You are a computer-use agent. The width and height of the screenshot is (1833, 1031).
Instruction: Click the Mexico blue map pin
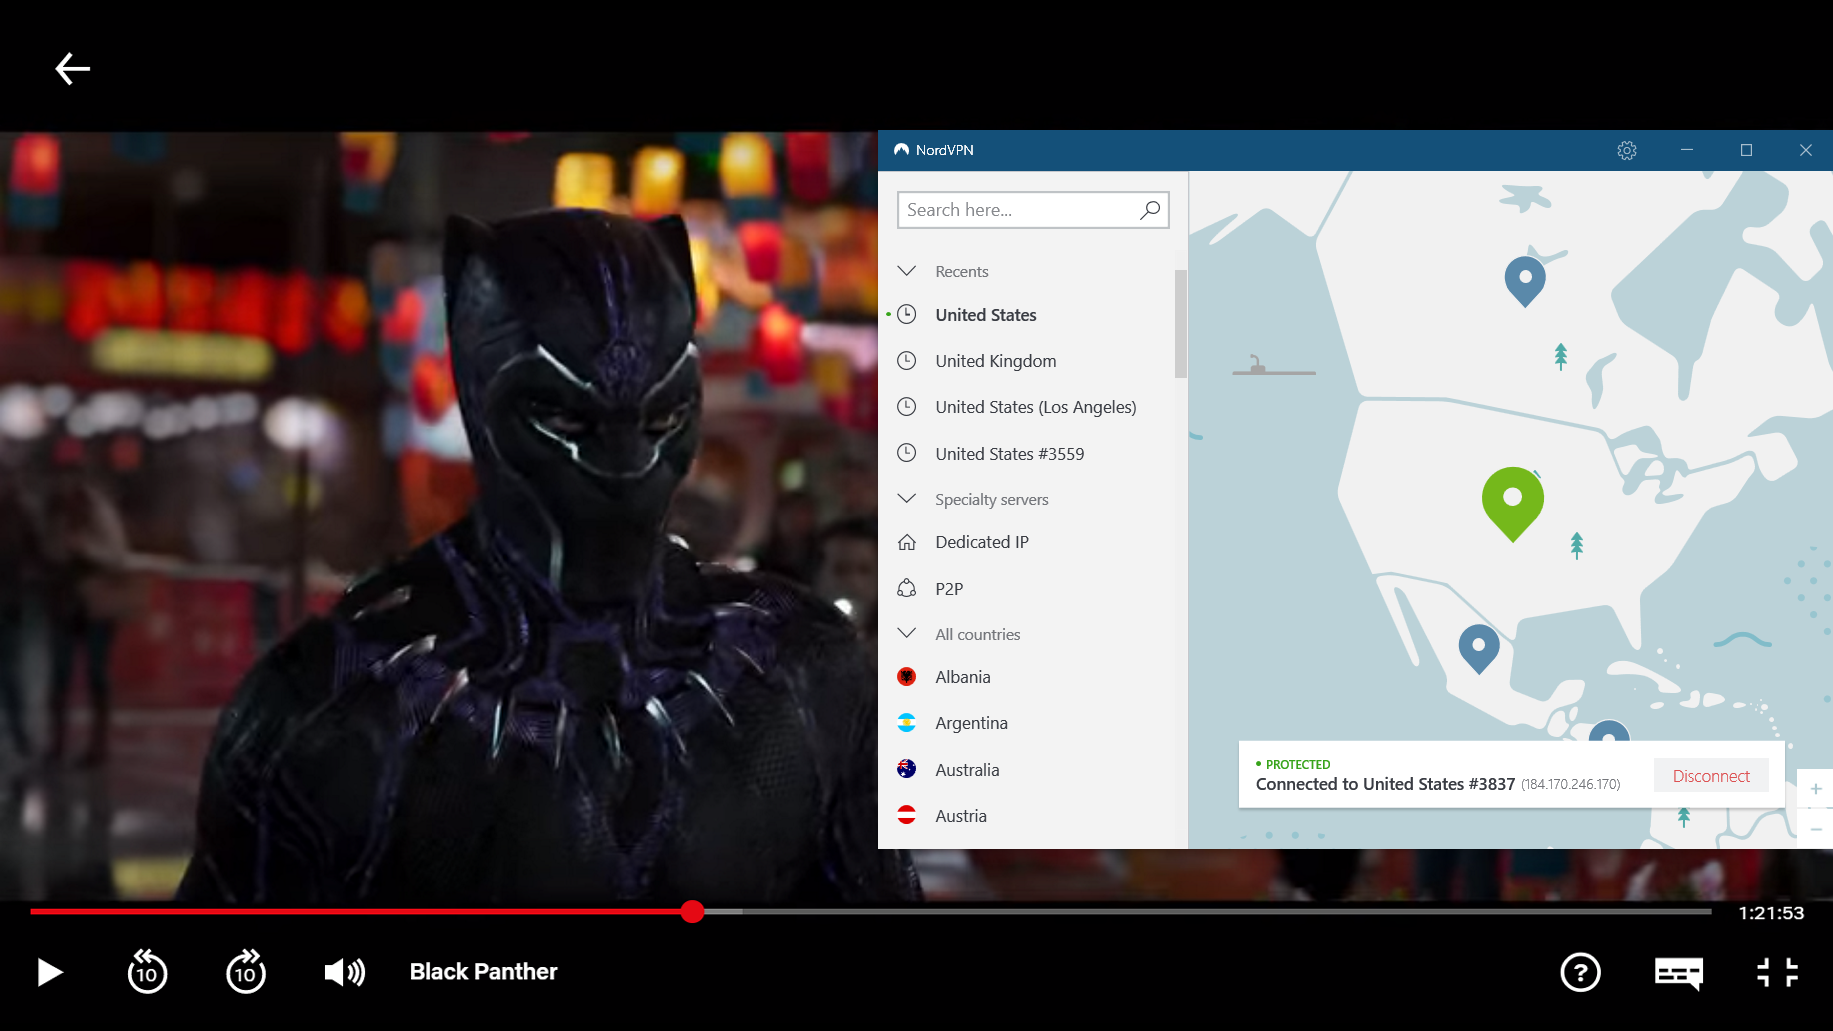[x=1479, y=649]
